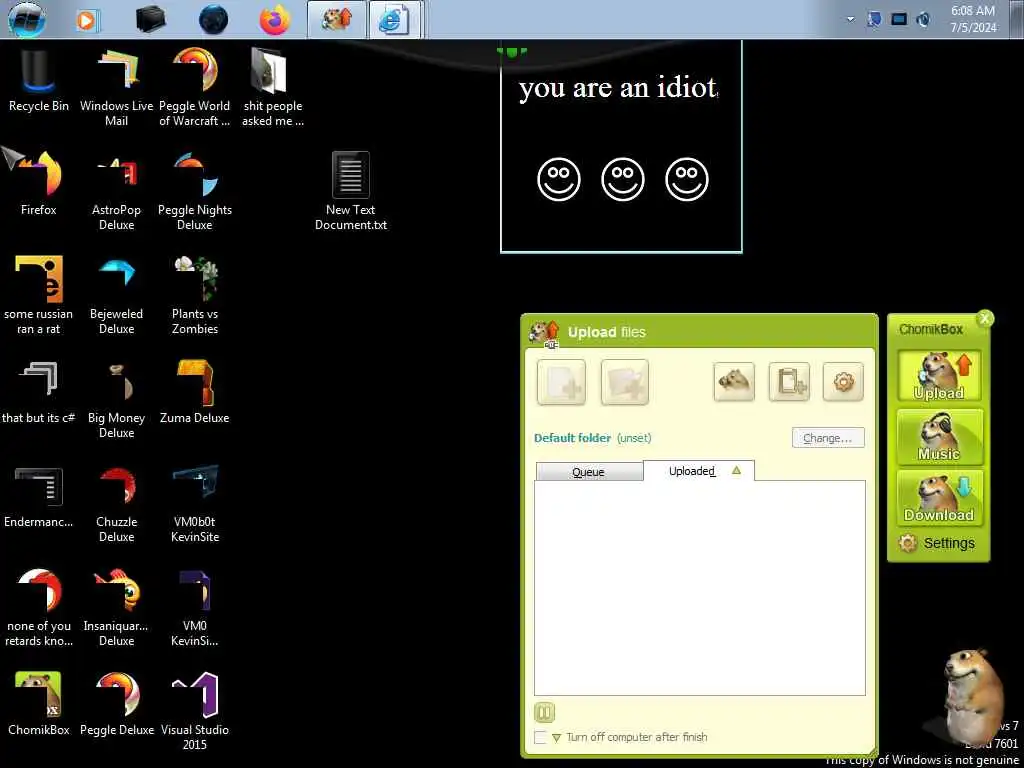This screenshot has height=768, width=1024.
Task: Switch to the Queue tab
Action: [588, 472]
